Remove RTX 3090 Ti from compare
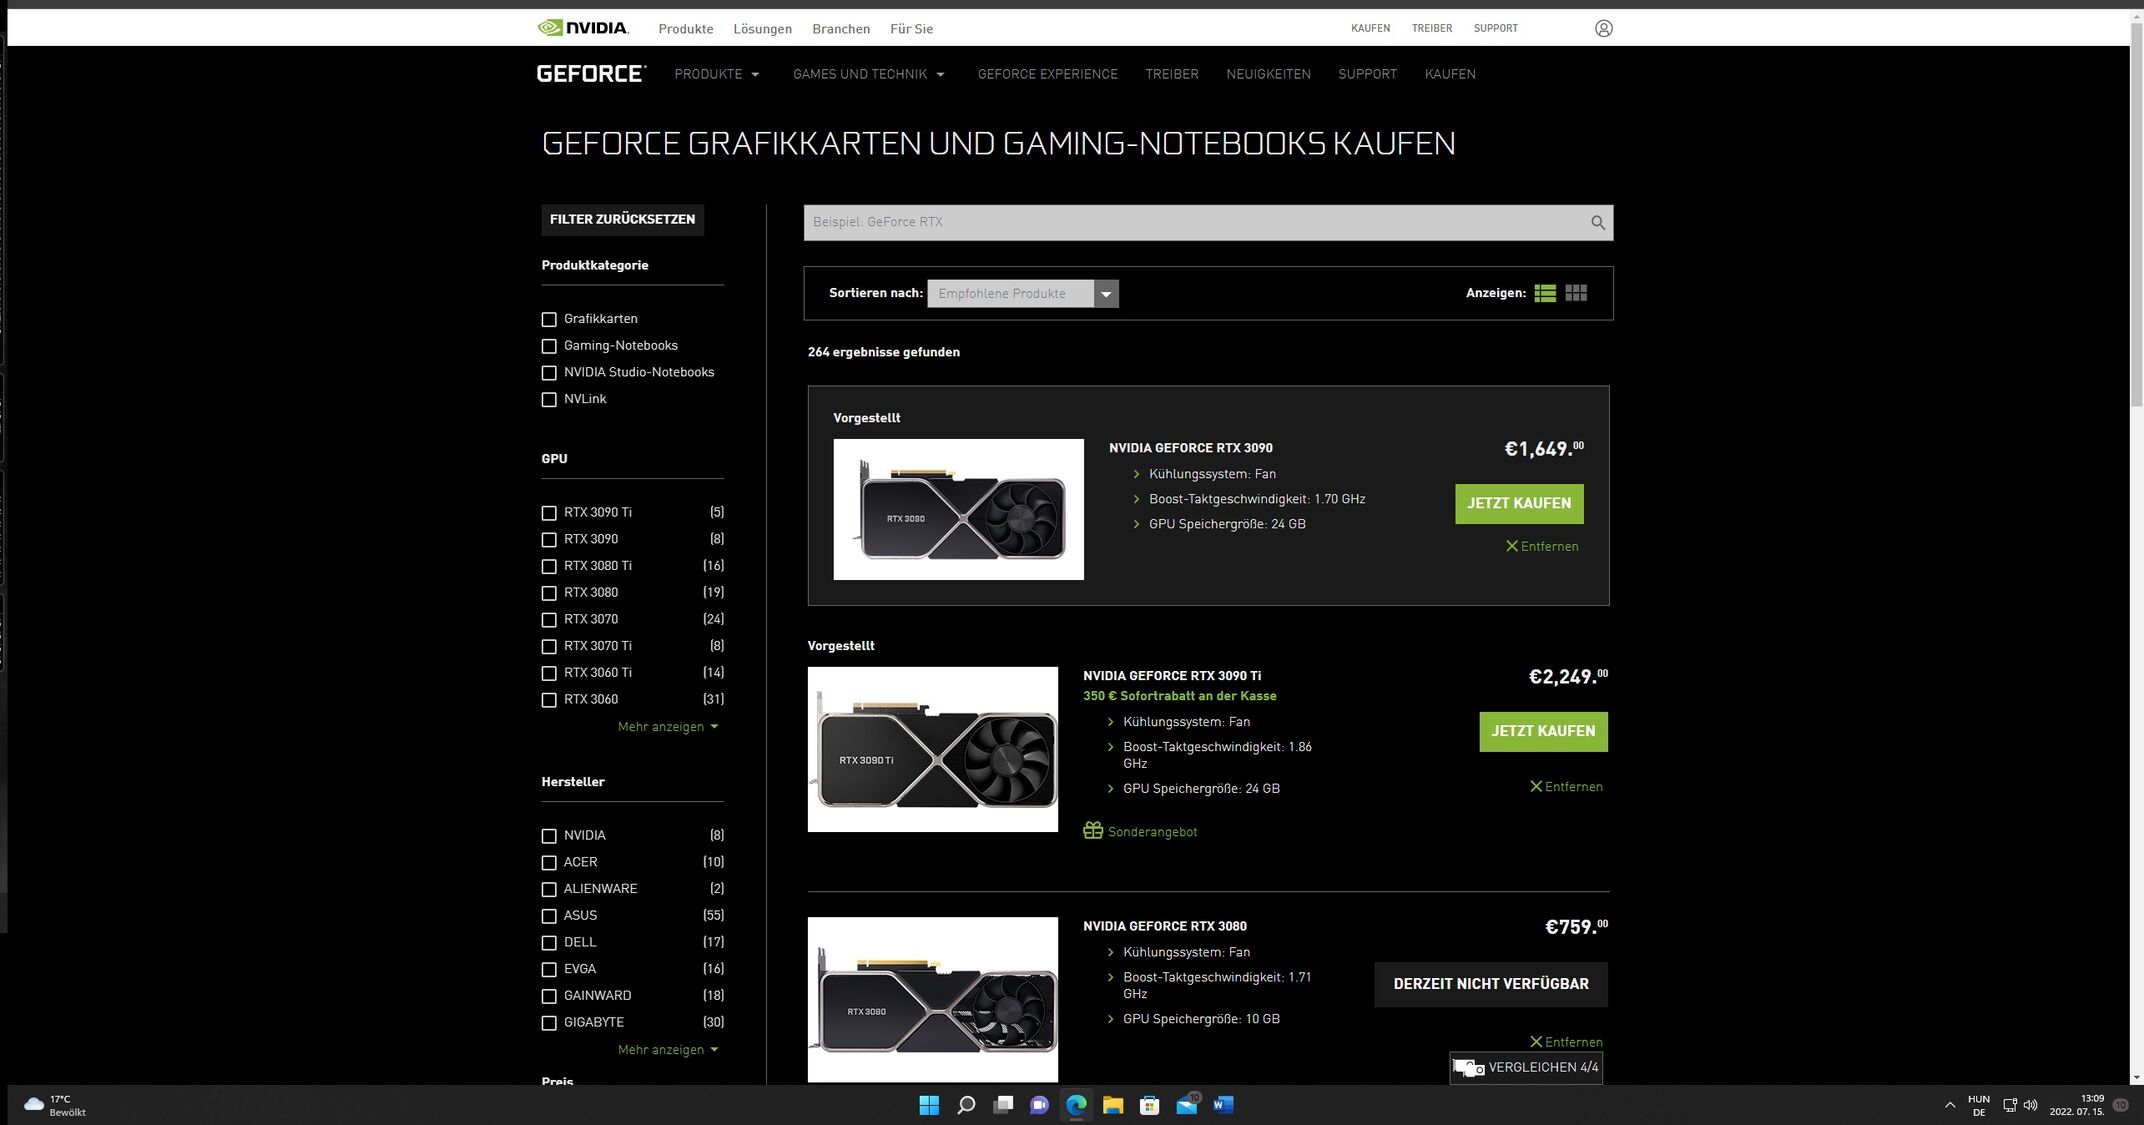This screenshot has height=1125, width=2144. coord(1566,787)
